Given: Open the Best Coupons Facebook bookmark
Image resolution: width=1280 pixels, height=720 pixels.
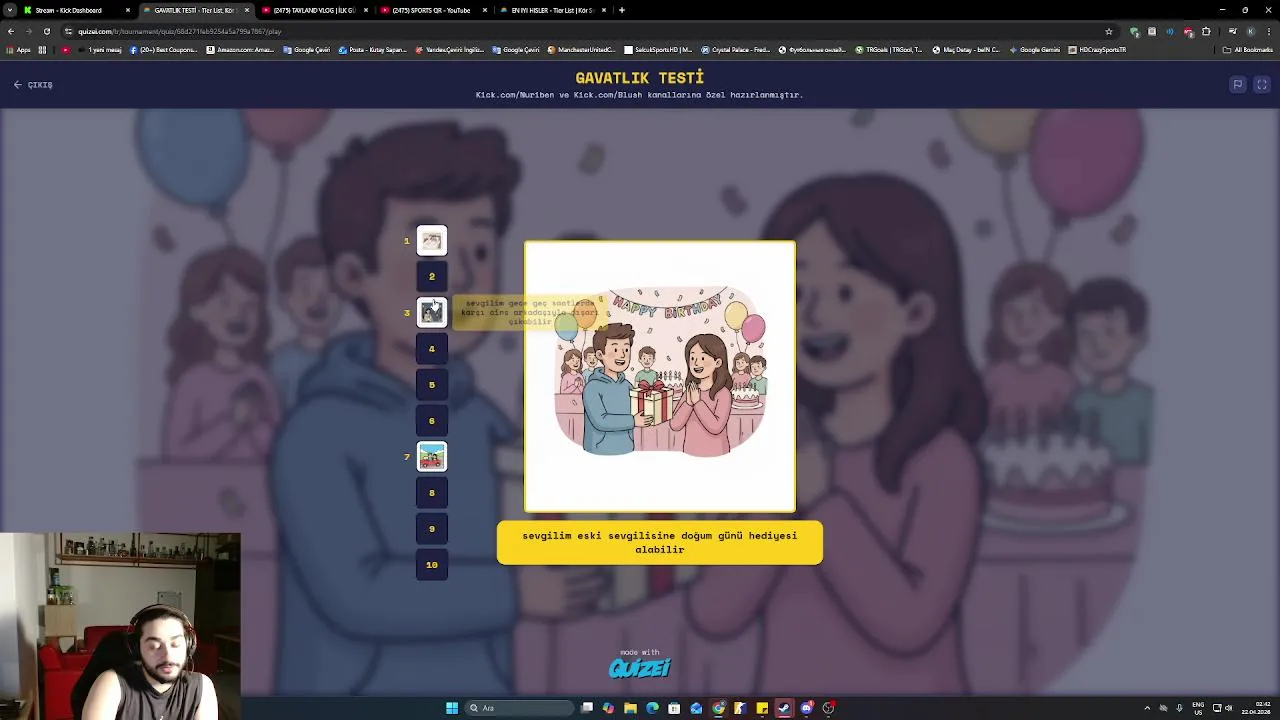Looking at the screenshot, I should click(164, 50).
